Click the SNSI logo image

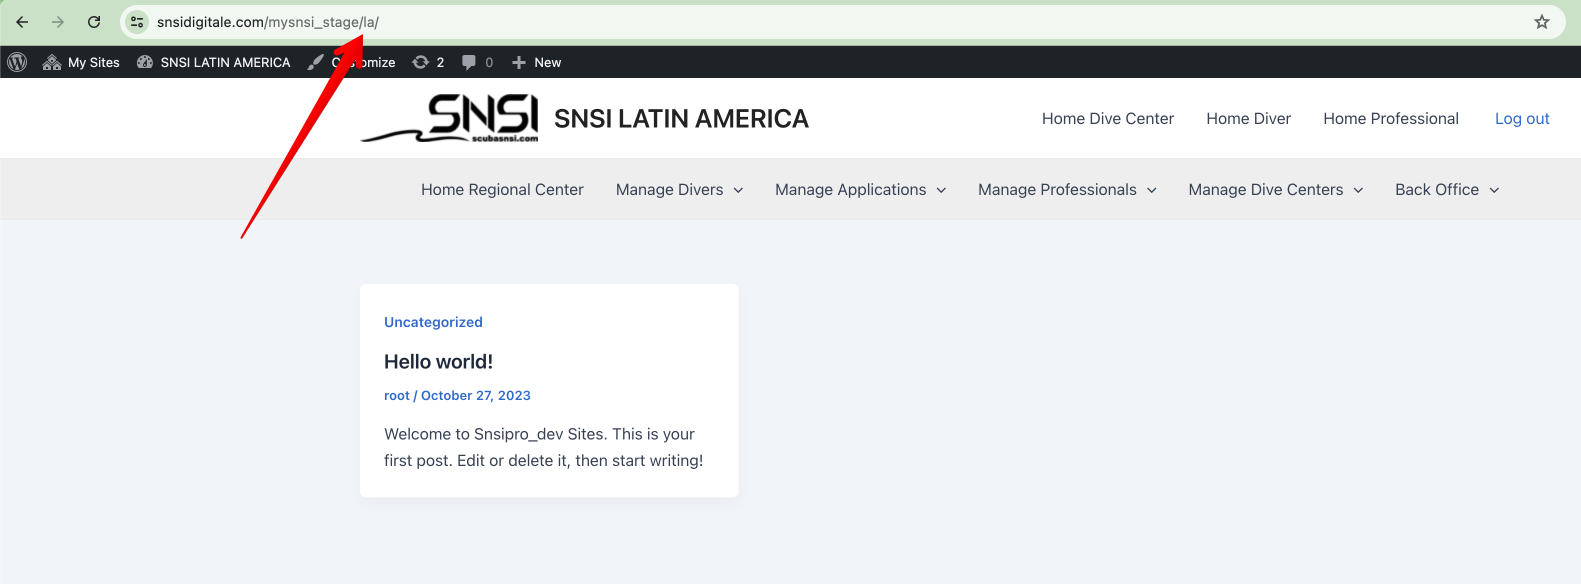[x=449, y=118]
